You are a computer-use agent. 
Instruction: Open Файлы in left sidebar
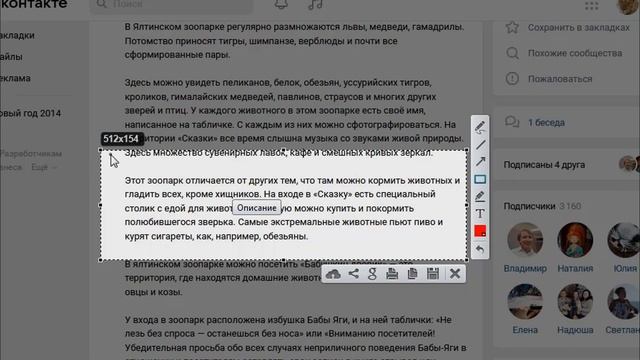point(11,57)
